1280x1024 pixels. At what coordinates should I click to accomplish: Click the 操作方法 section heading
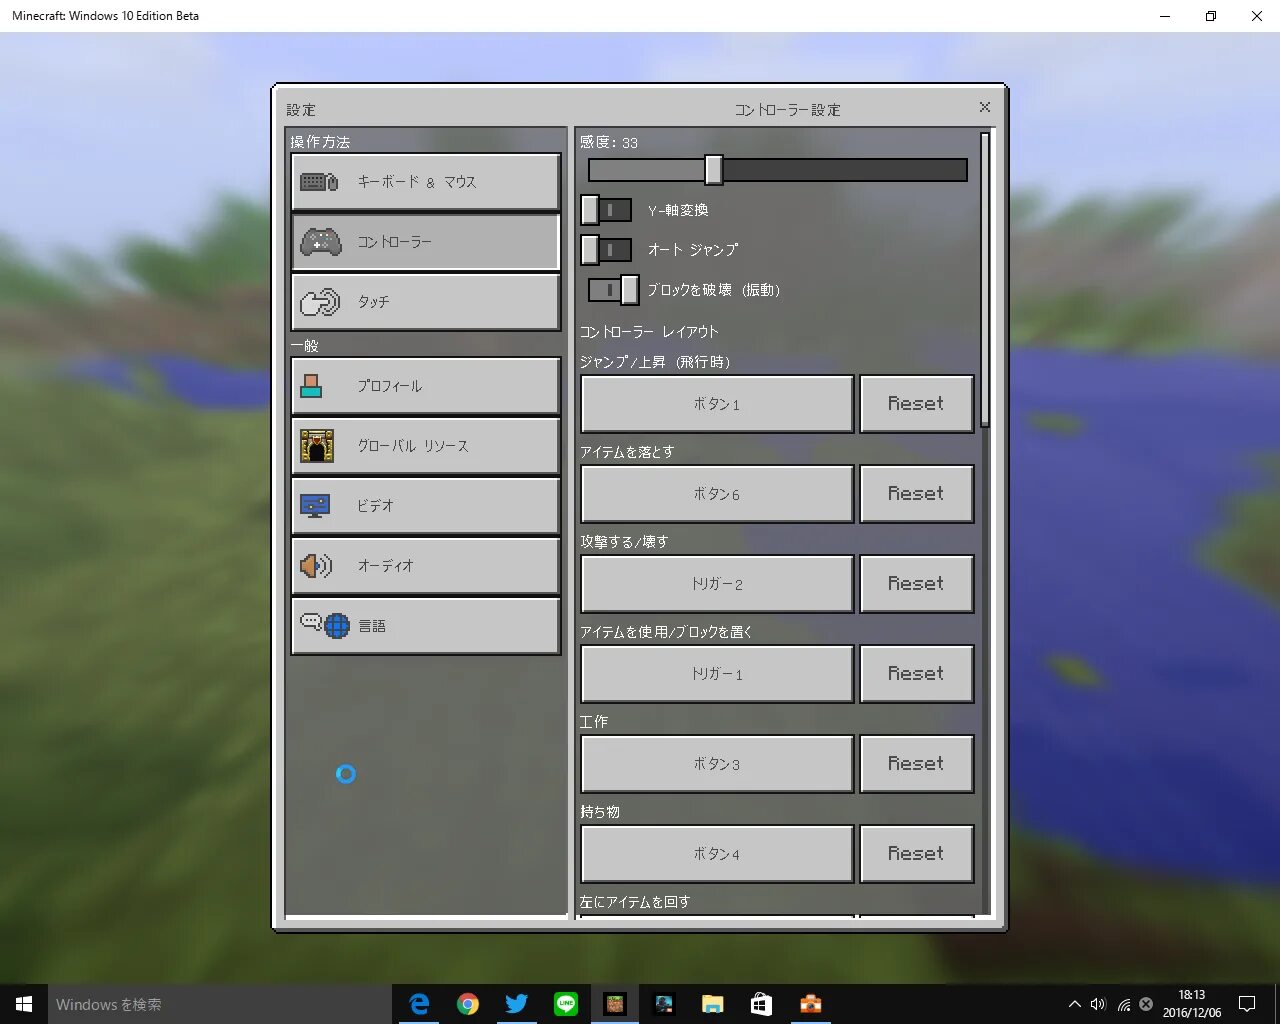click(x=320, y=142)
